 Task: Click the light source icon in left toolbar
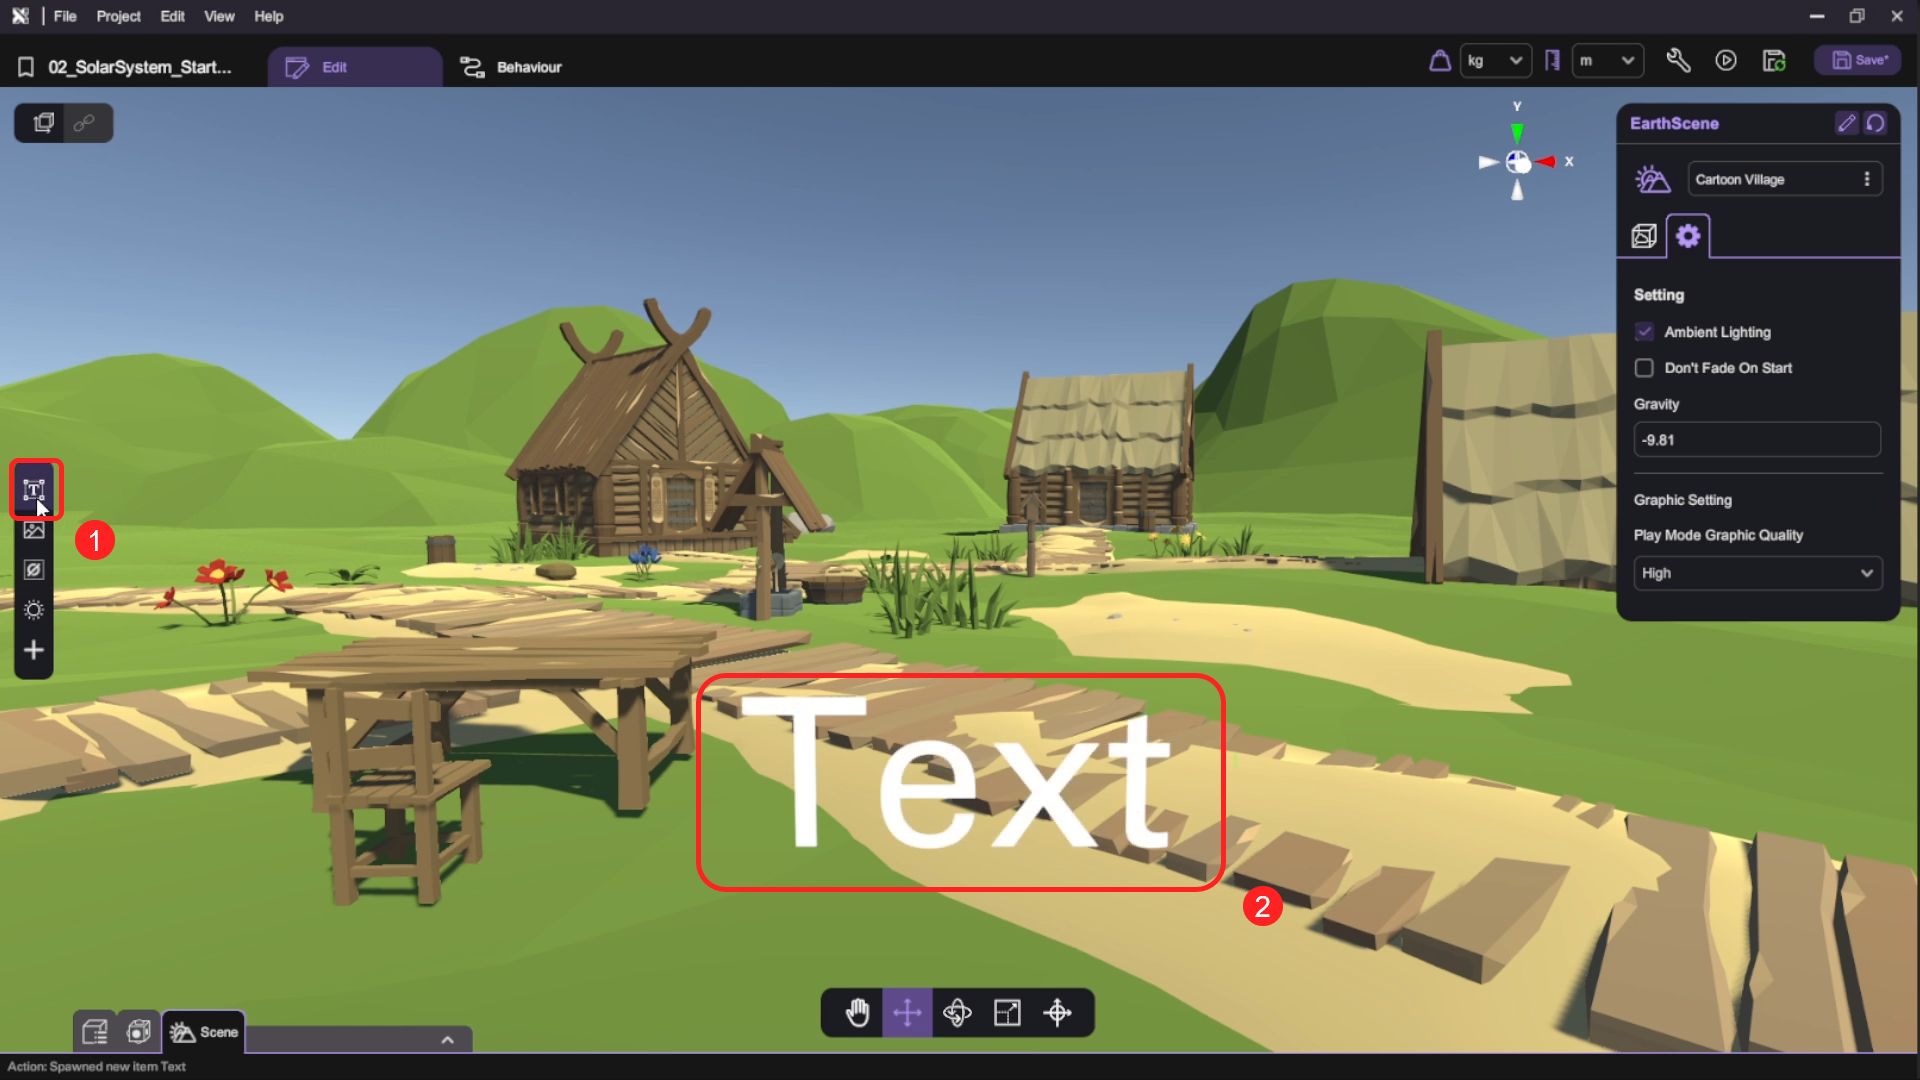point(34,610)
